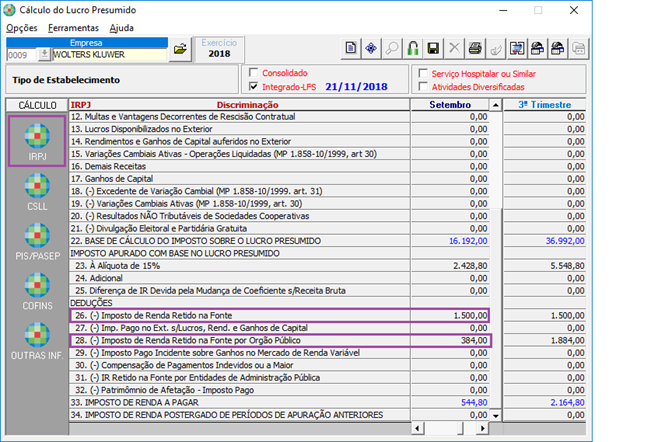
Task: Click the horizontal scrollbar right arrow
Action: pyautogui.click(x=483, y=428)
